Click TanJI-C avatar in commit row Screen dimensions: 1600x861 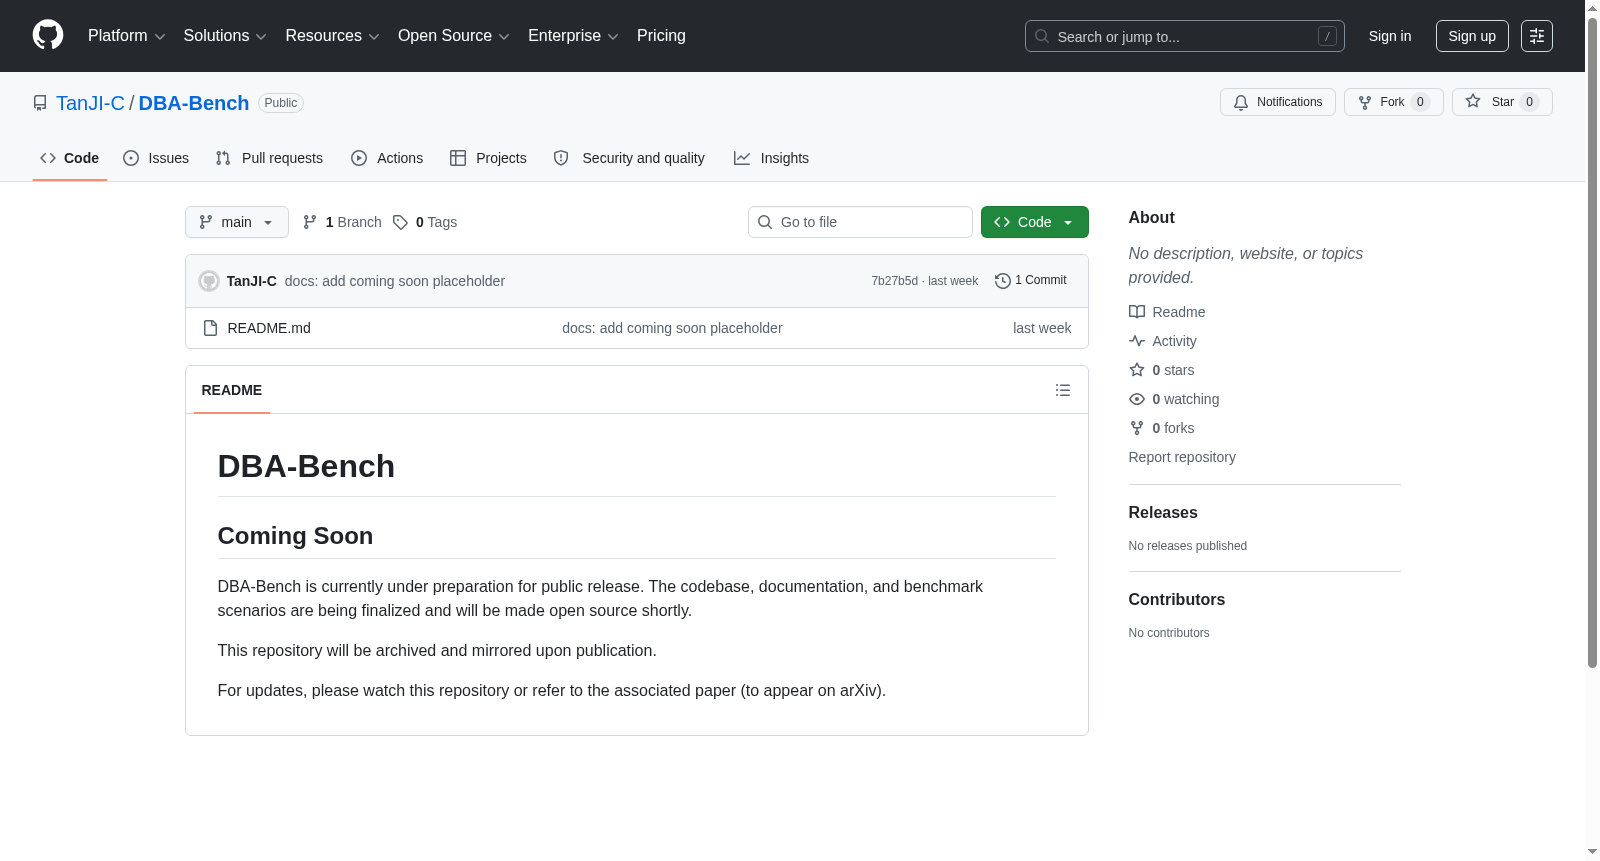[209, 281]
